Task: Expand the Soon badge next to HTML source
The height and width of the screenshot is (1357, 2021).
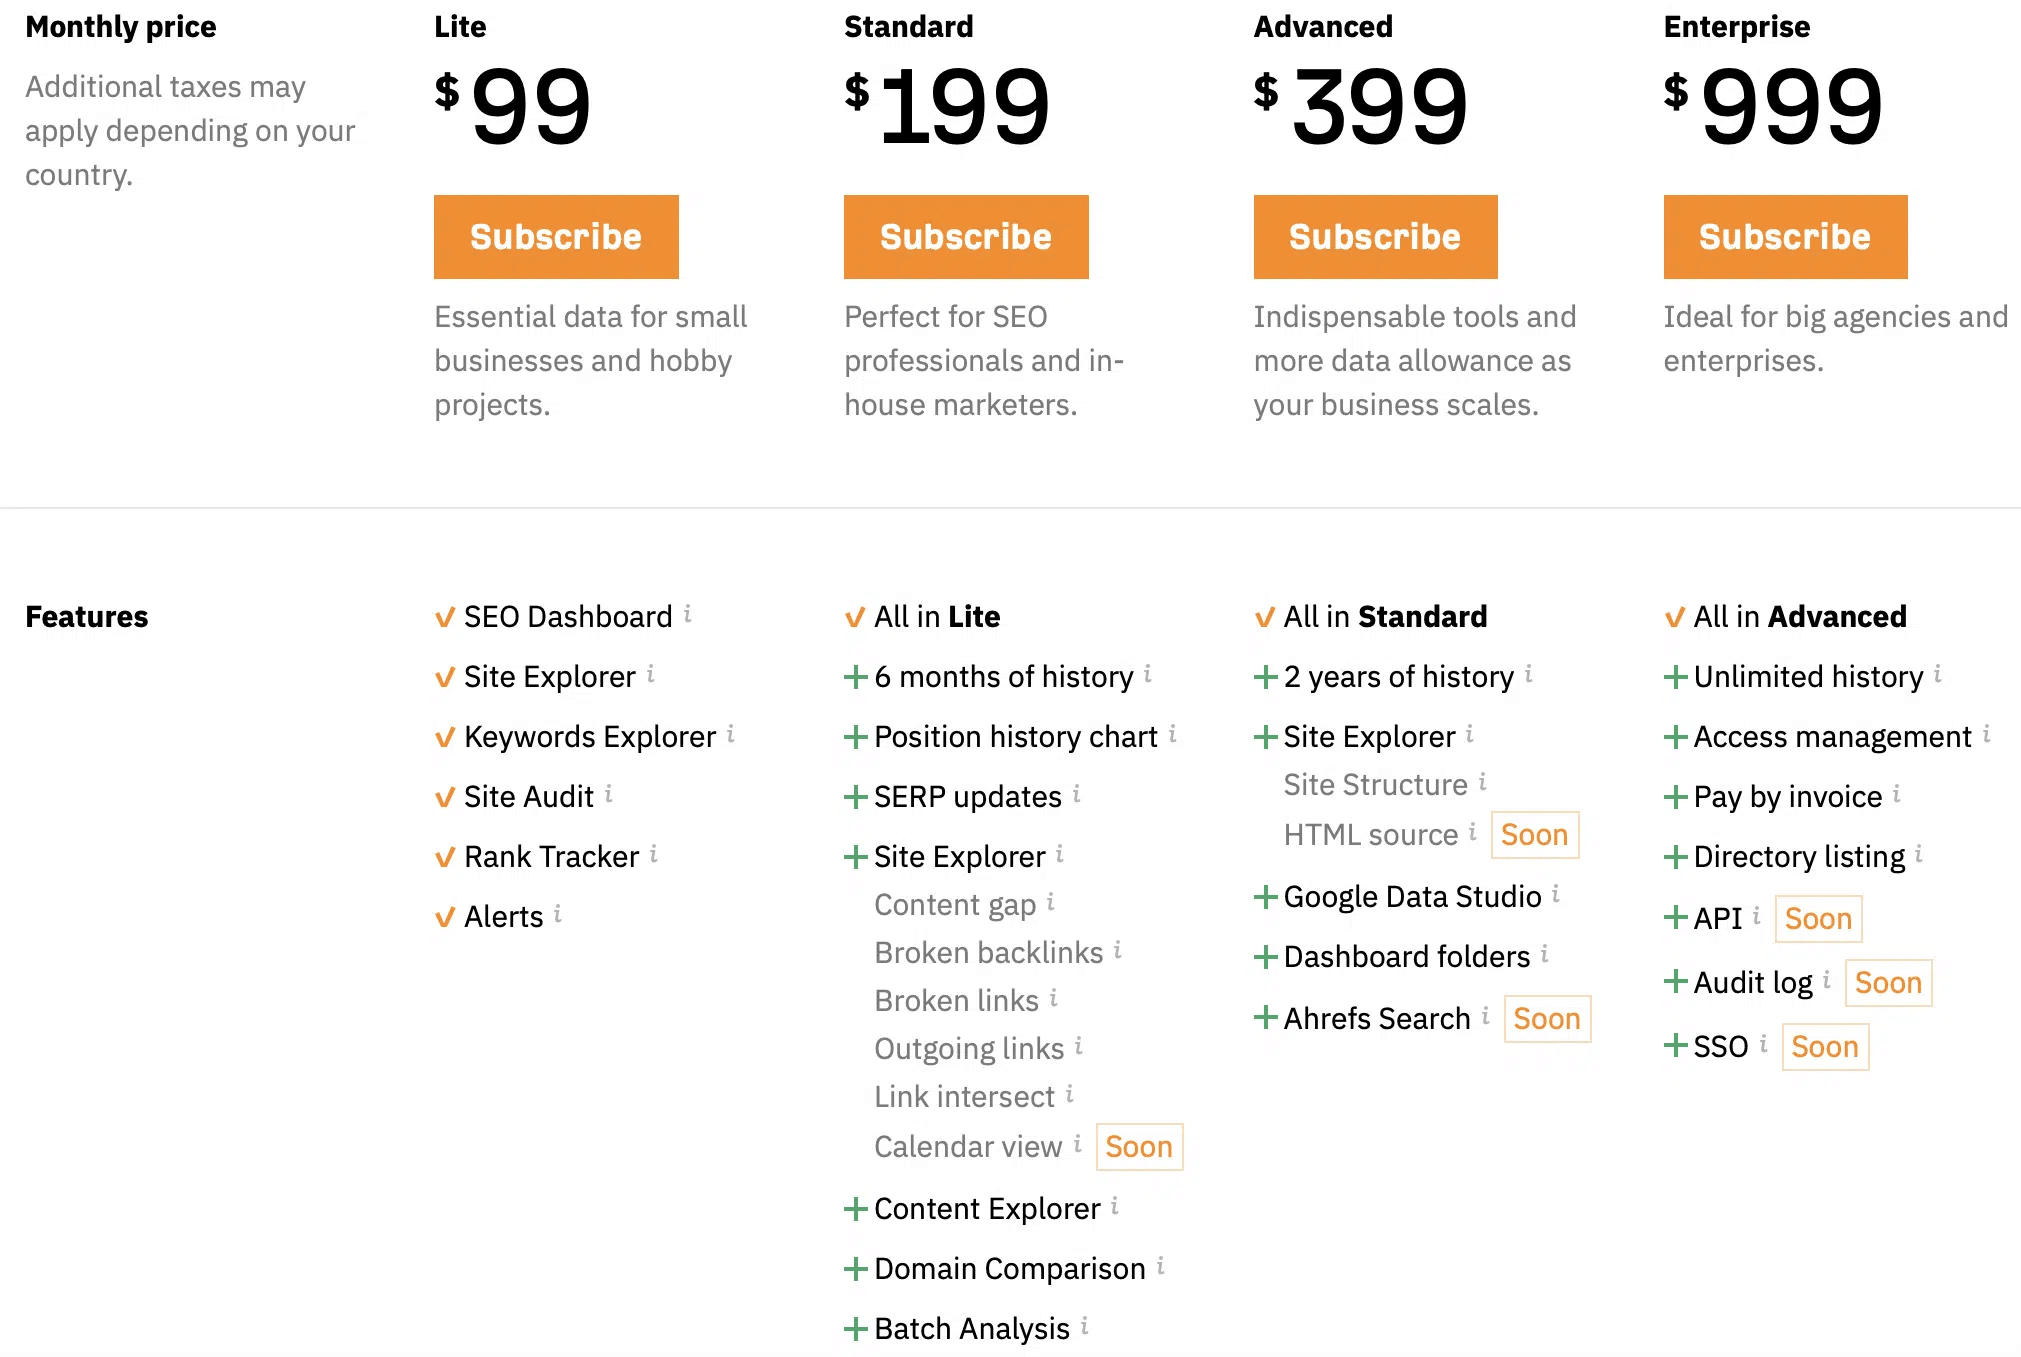Action: pyautogui.click(x=1532, y=833)
